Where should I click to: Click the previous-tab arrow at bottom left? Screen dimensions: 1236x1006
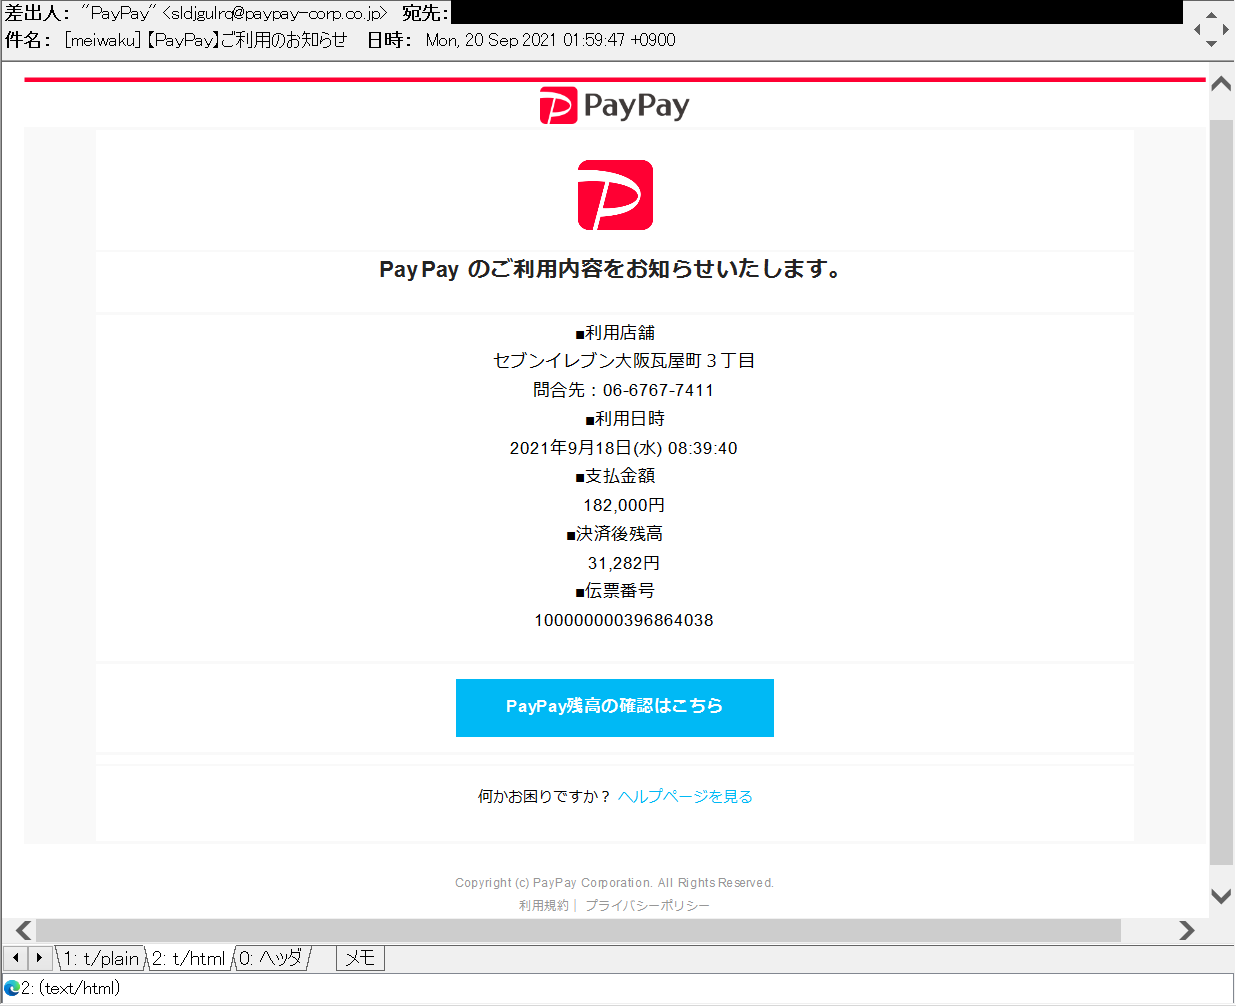[x=16, y=958]
